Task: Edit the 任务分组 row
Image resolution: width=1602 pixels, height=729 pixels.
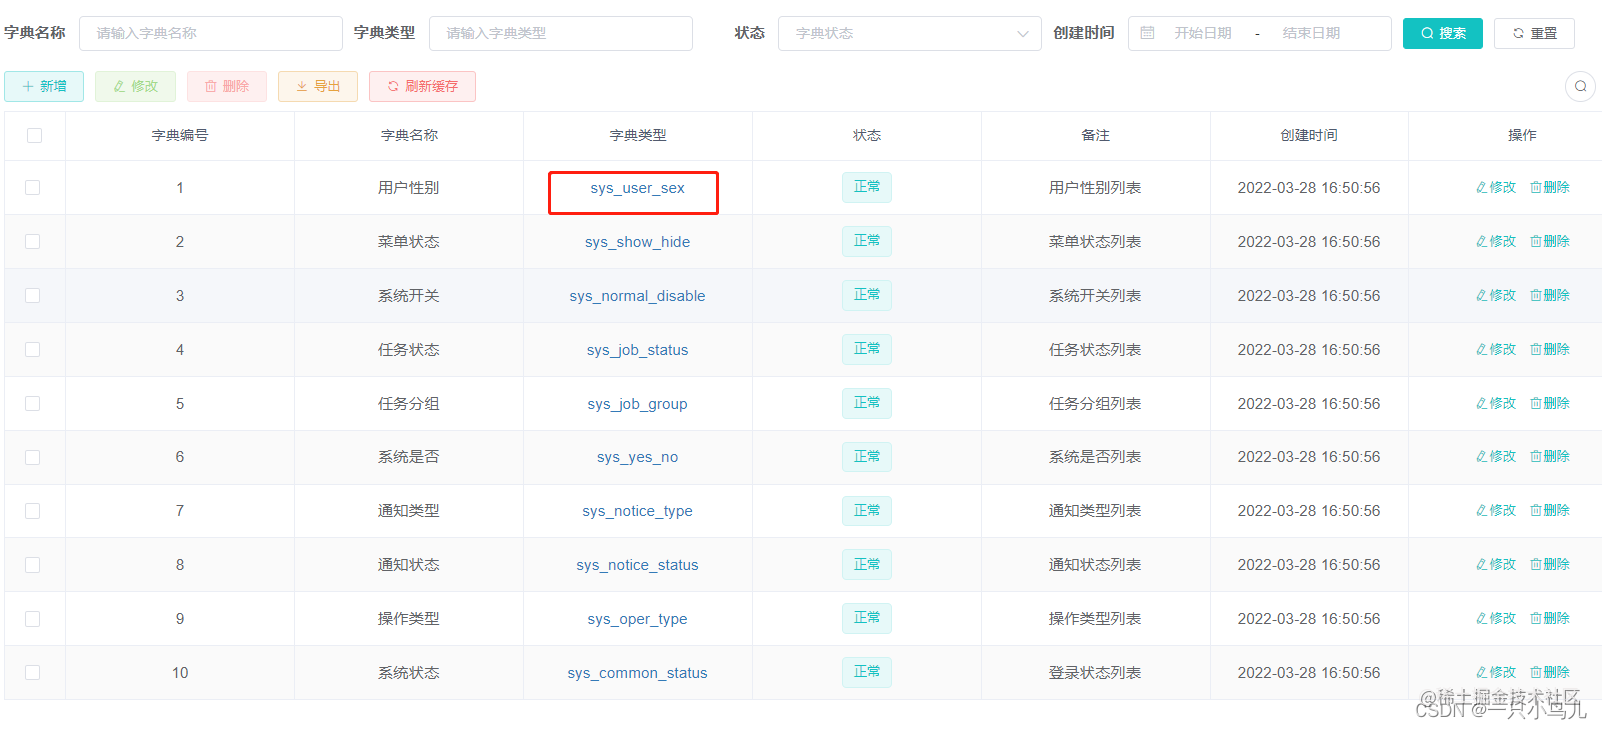Action: click(1496, 403)
